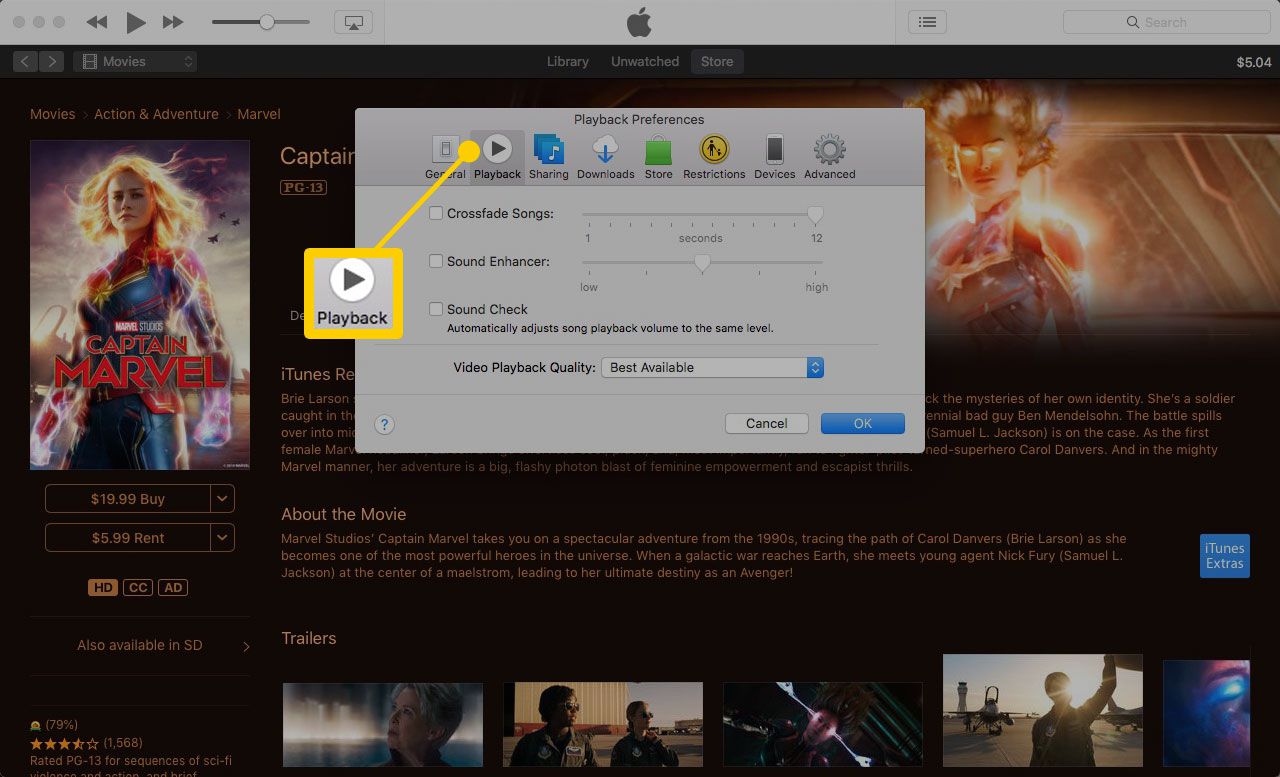Image resolution: width=1280 pixels, height=777 pixels.
Task: Open the Store preferences tab
Action: [x=658, y=157]
